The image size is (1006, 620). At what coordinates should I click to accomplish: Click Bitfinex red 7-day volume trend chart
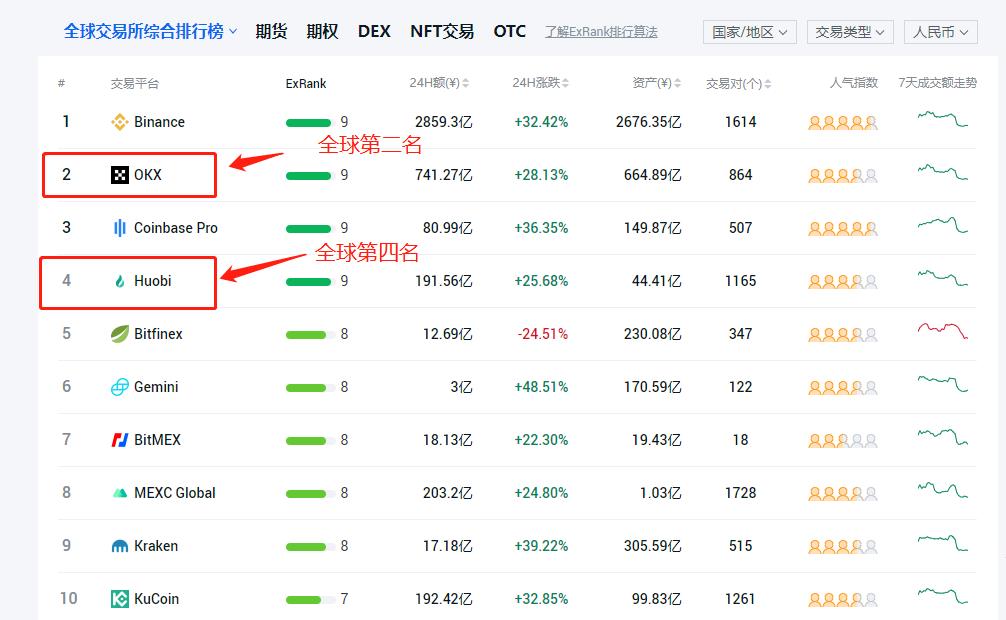[942, 331]
